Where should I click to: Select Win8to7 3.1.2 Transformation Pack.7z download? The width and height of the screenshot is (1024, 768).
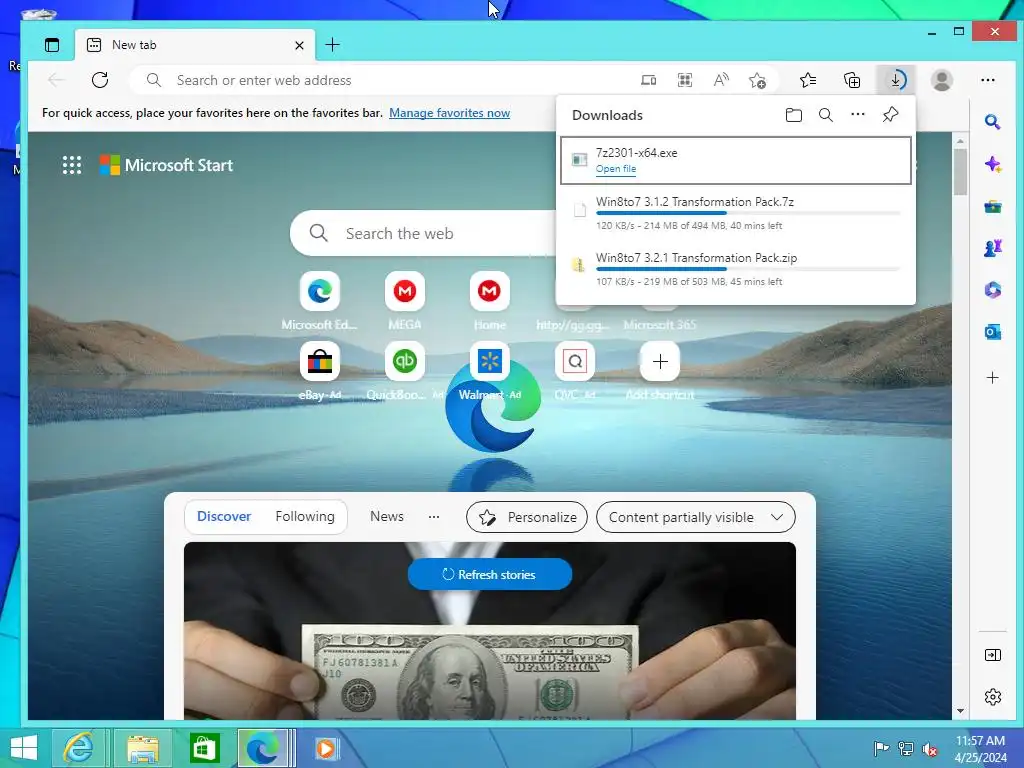735,214
